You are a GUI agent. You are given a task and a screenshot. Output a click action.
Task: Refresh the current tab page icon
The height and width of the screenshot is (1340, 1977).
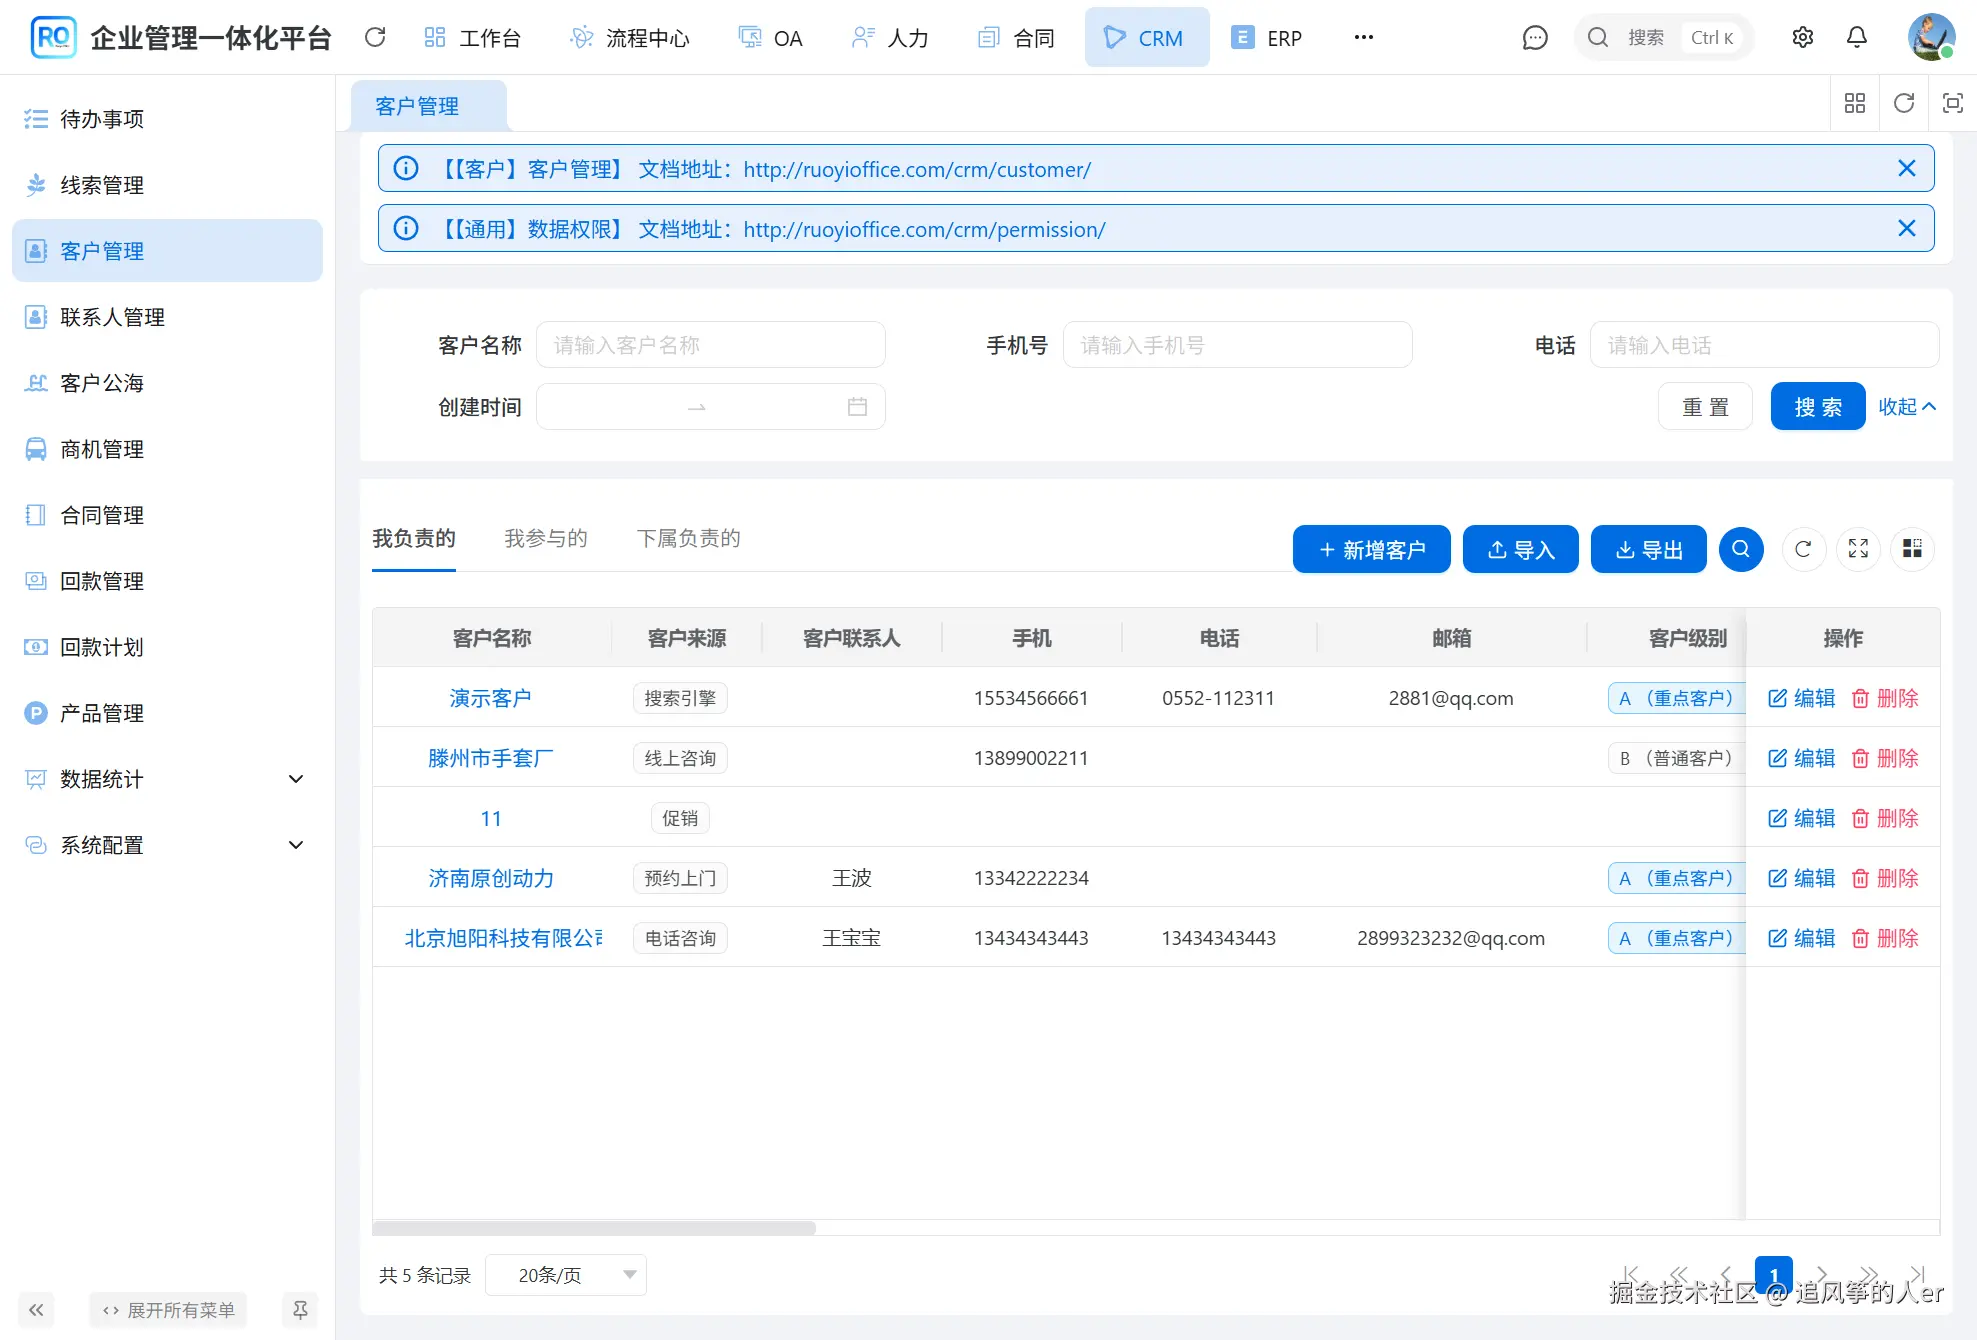click(1904, 103)
